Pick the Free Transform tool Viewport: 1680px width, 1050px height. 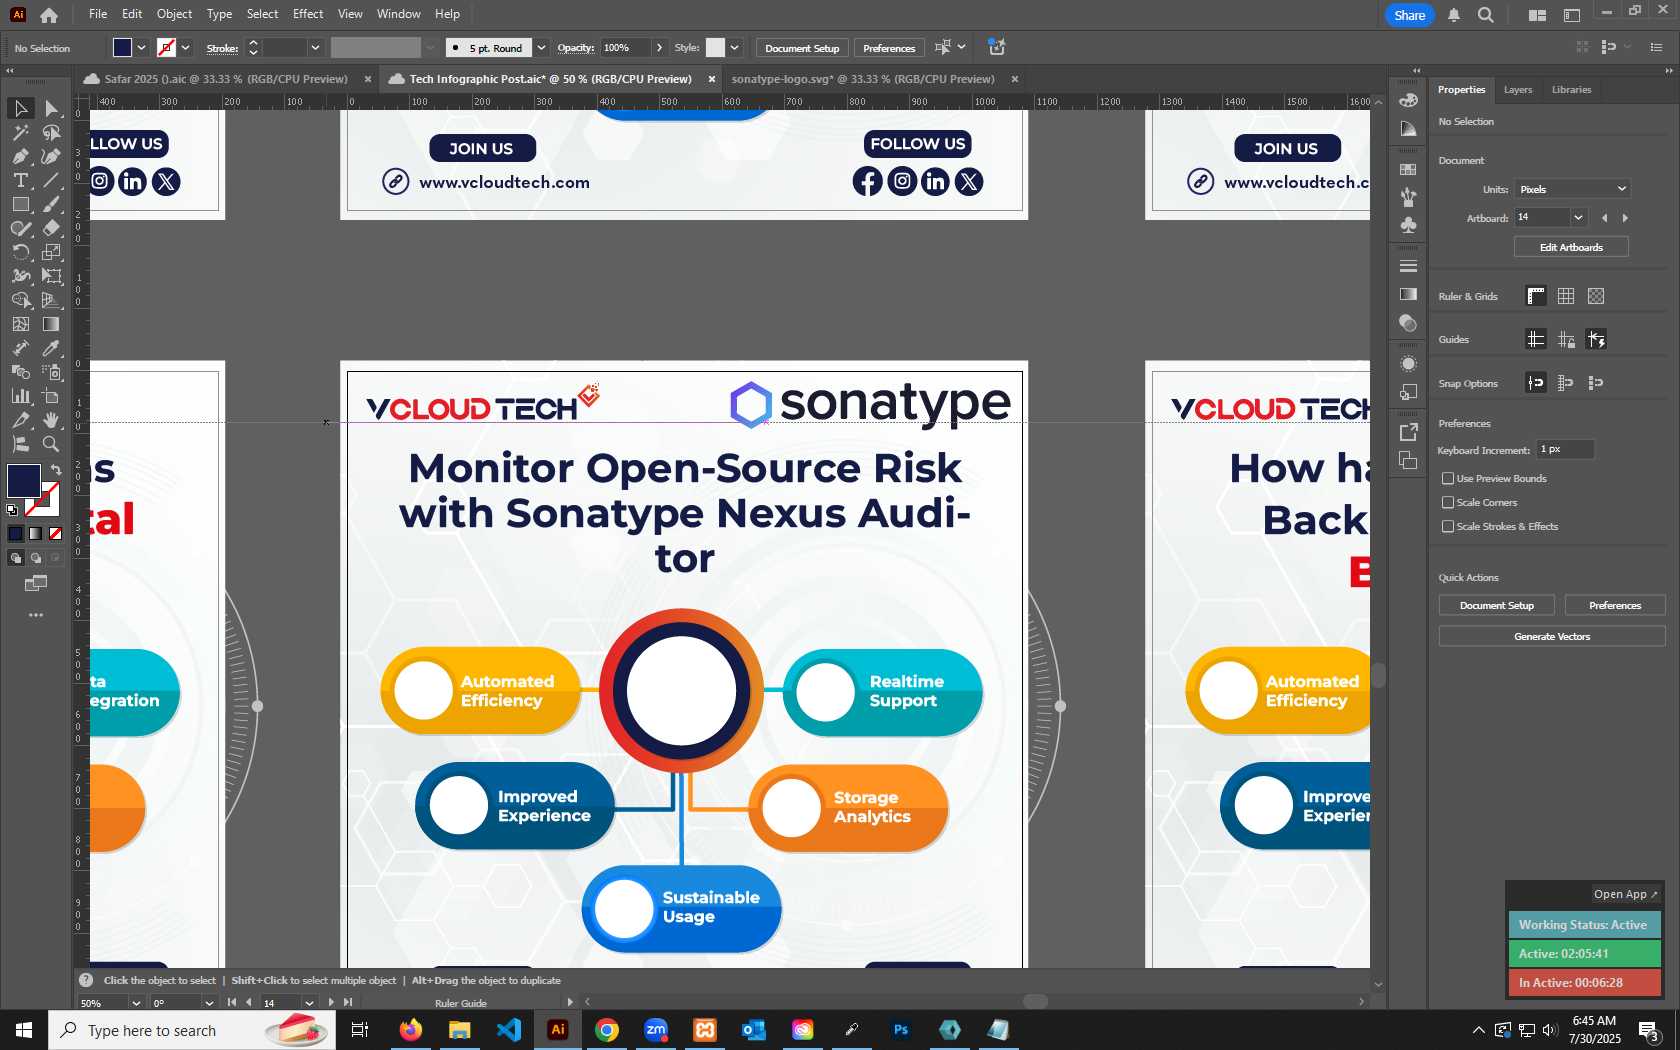coord(52,276)
